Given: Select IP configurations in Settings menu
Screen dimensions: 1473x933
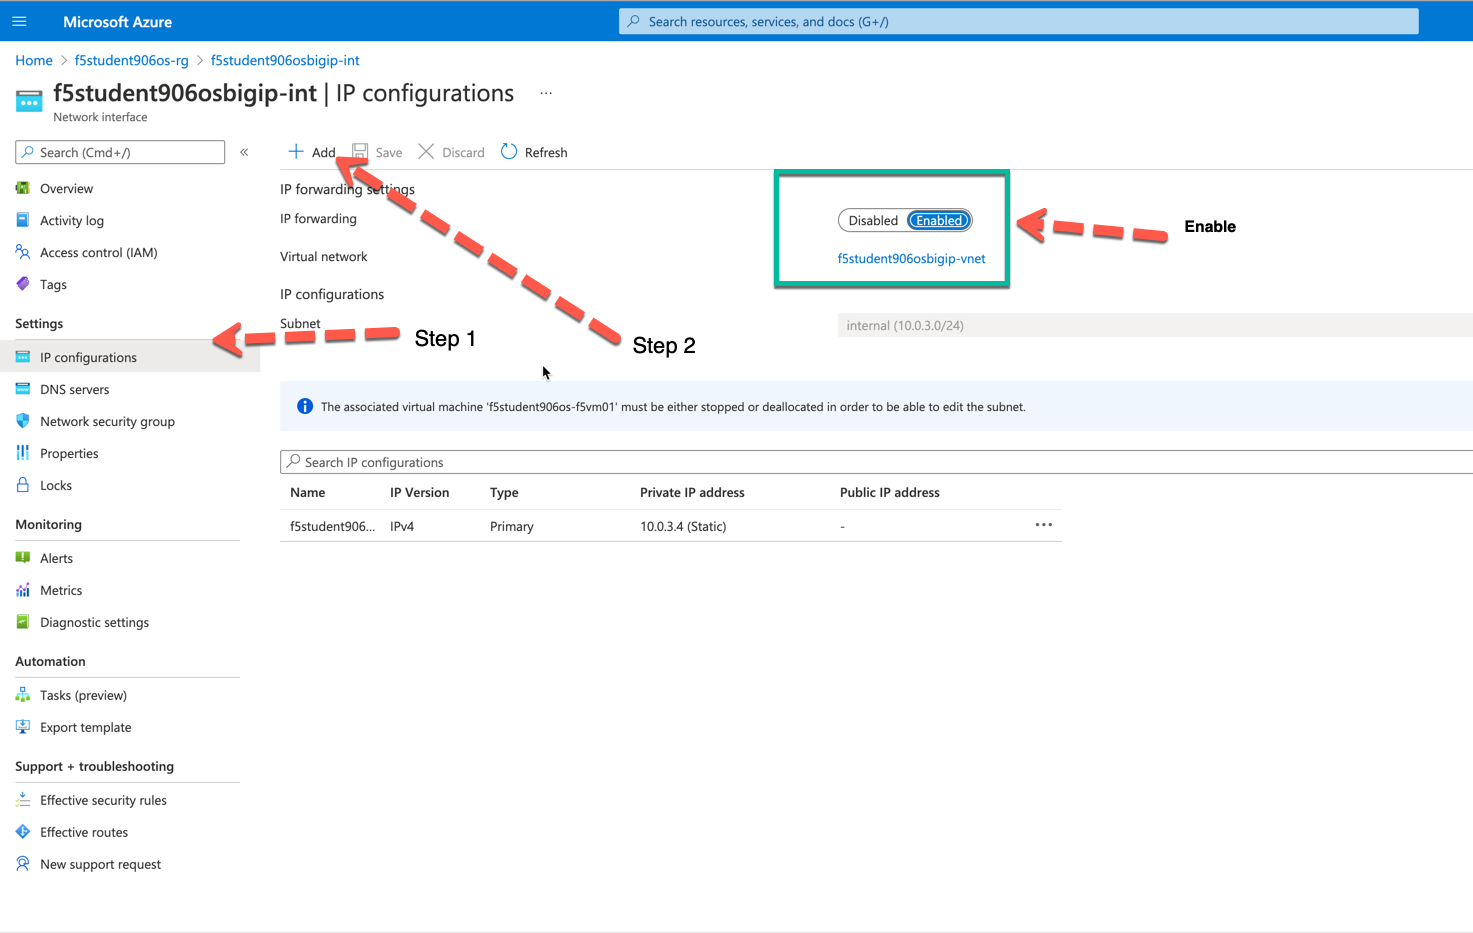Looking at the screenshot, I should tap(88, 357).
